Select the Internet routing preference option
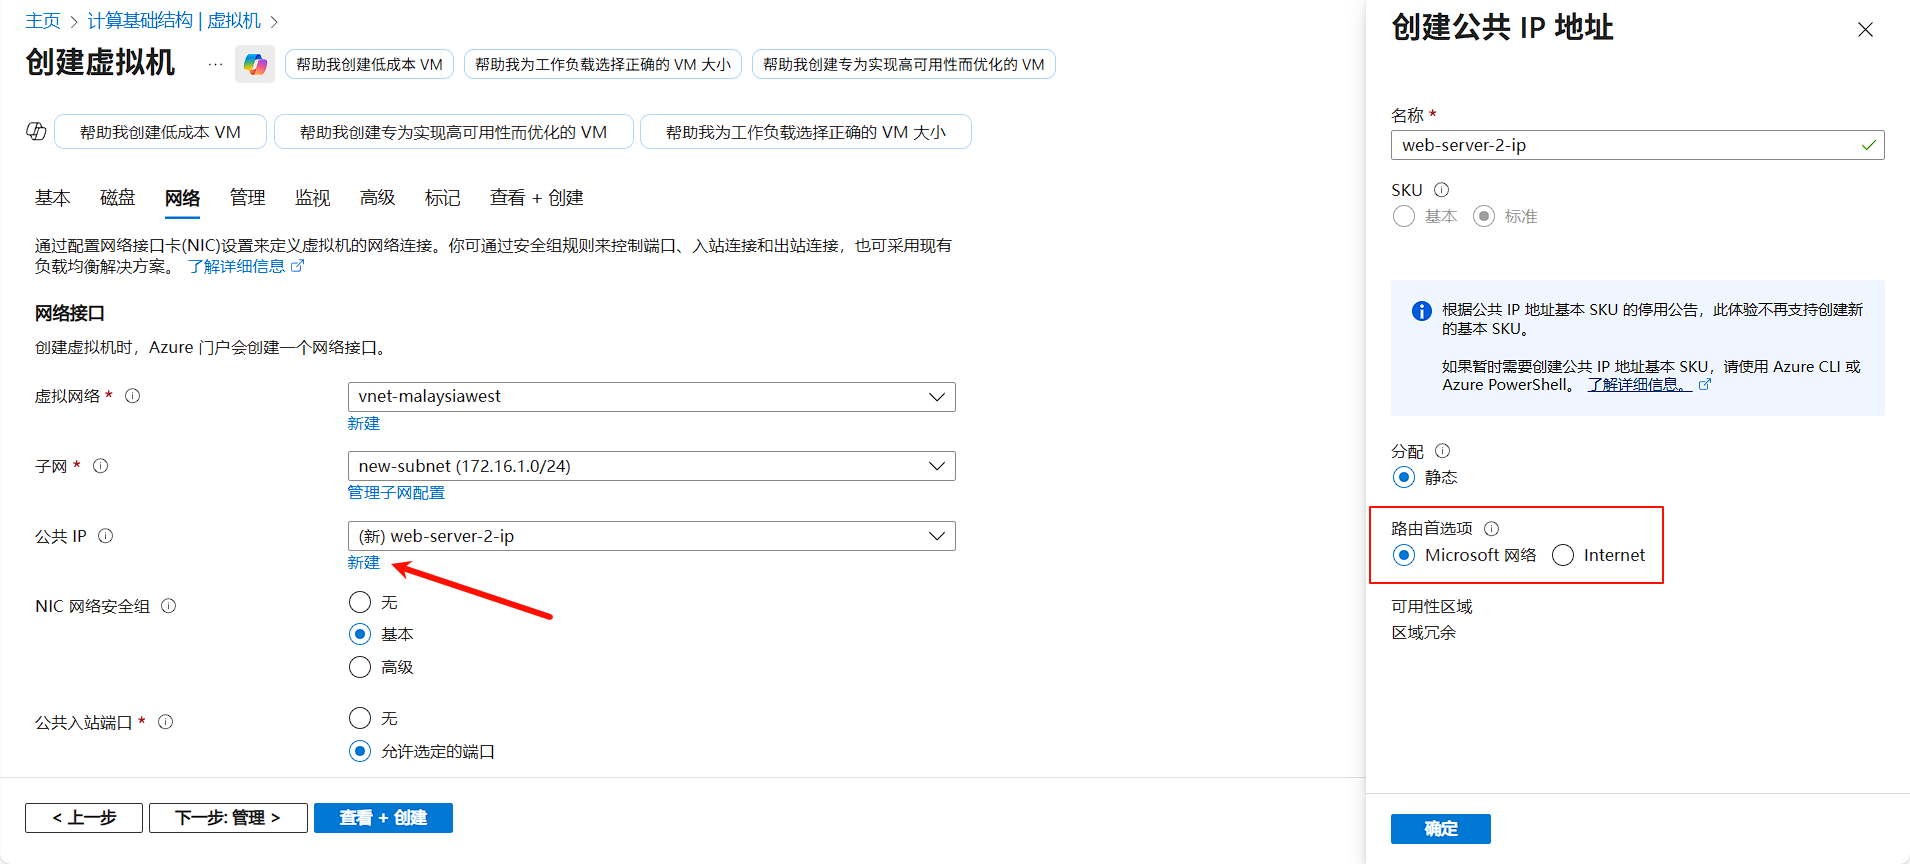The image size is (1910, 864). coord(1563,556)
